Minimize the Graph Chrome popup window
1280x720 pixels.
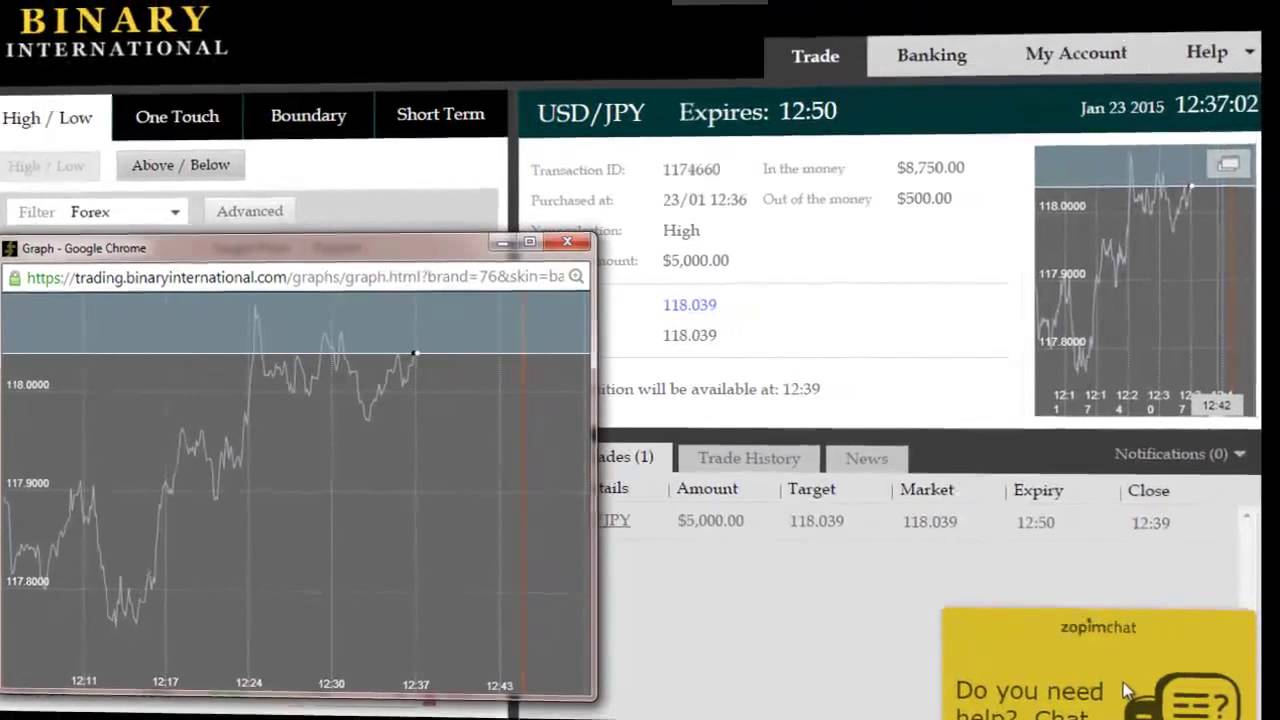[502, 243]
